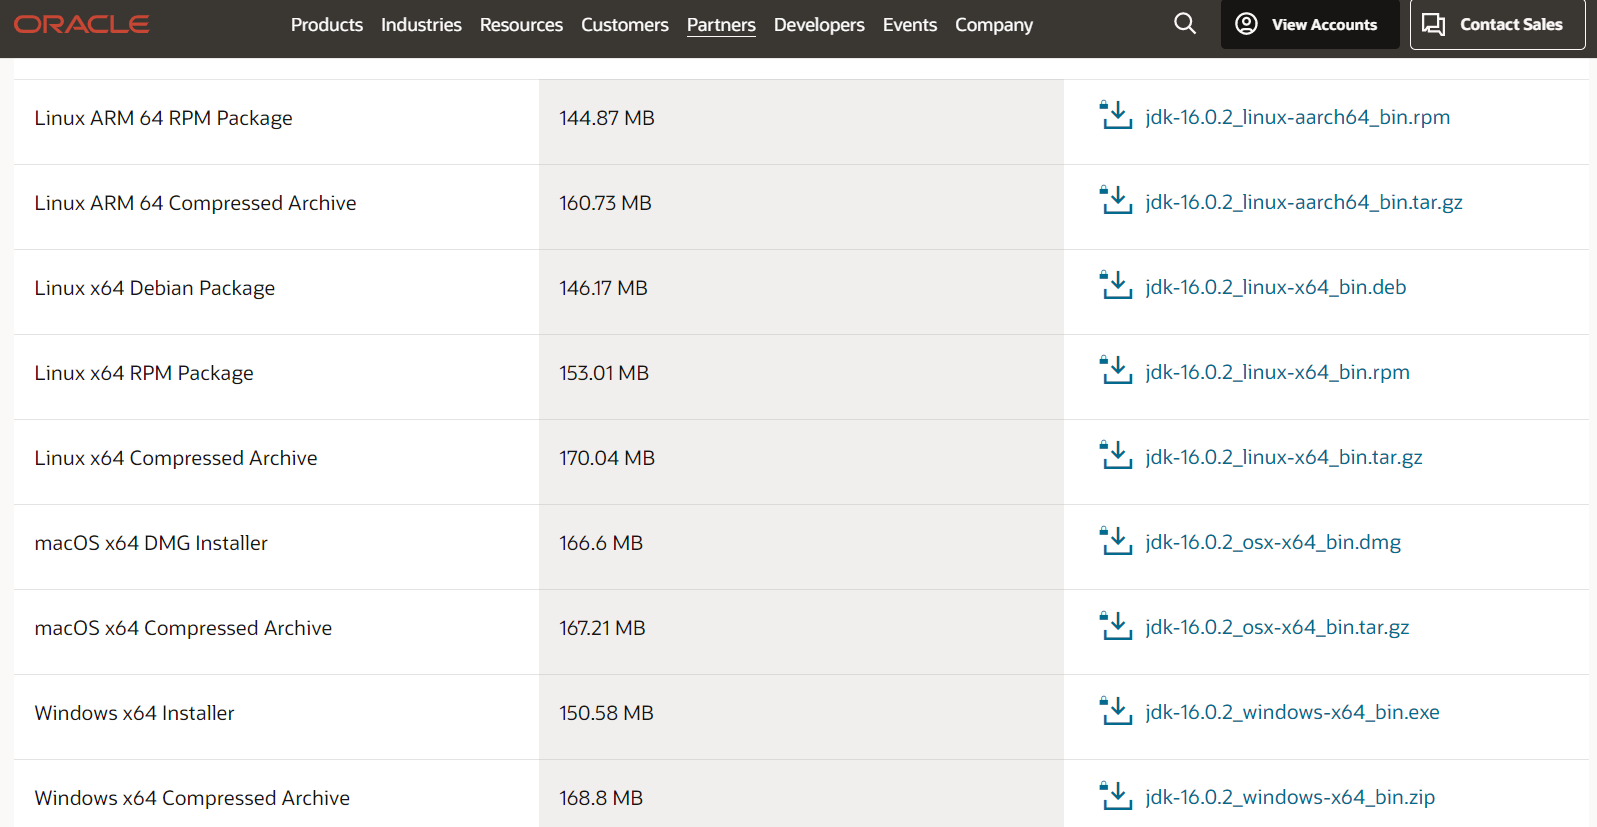Click download icon for osx-x64_bin.tar.gz

[1116, 625]
